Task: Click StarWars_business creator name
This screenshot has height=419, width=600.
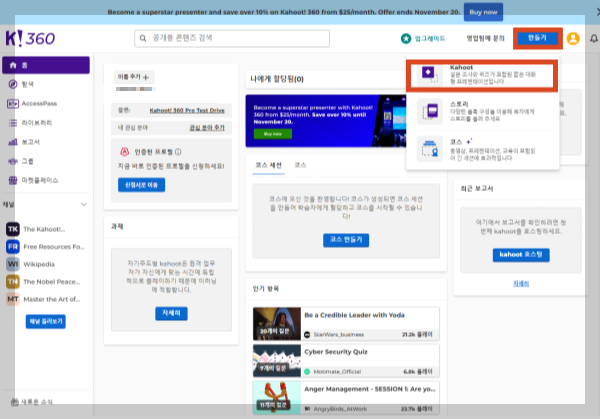Action: click(x=338, y=335)
